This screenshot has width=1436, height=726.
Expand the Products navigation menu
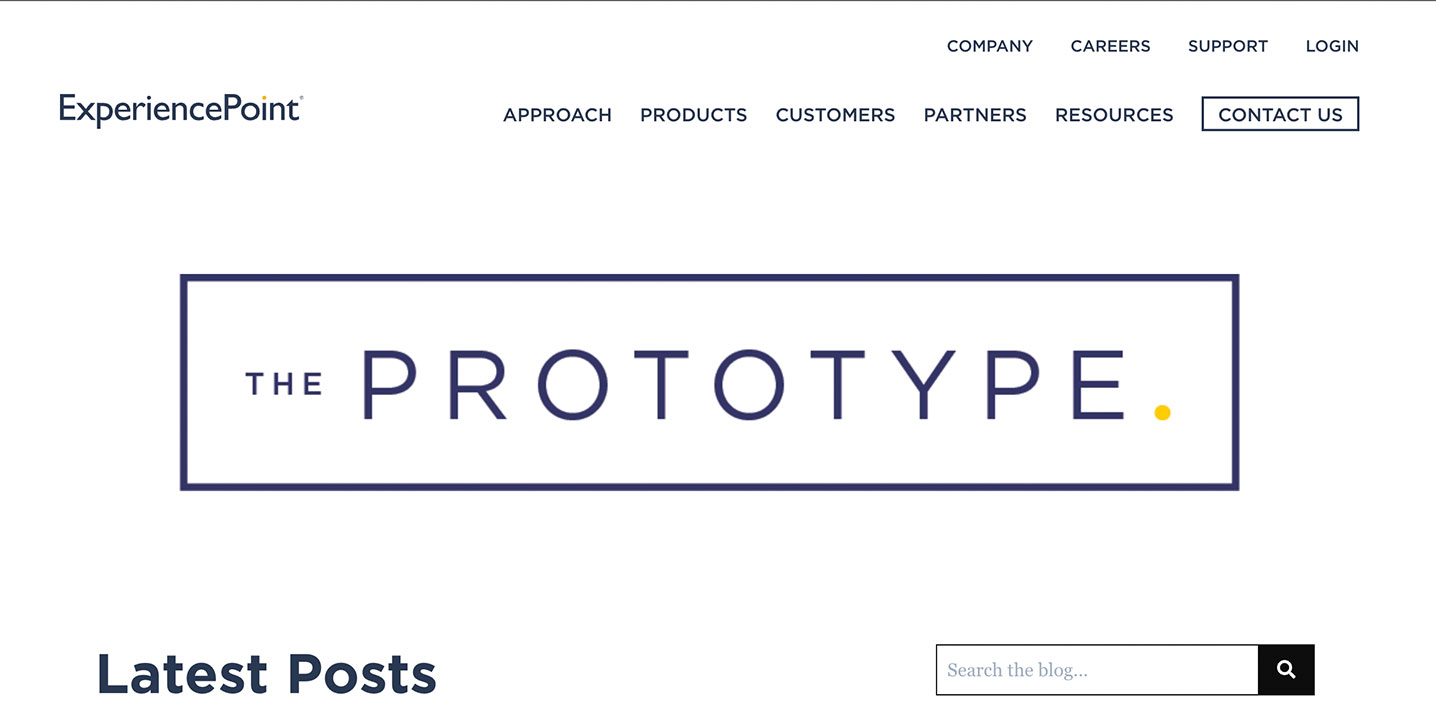[693, 115]
